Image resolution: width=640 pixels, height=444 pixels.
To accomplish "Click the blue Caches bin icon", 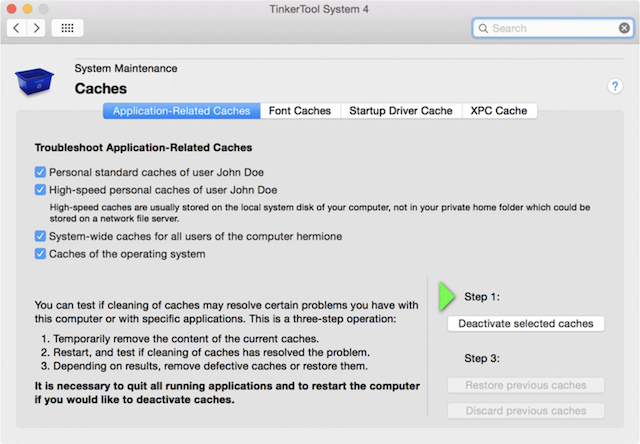I will (x=34, y=81).
